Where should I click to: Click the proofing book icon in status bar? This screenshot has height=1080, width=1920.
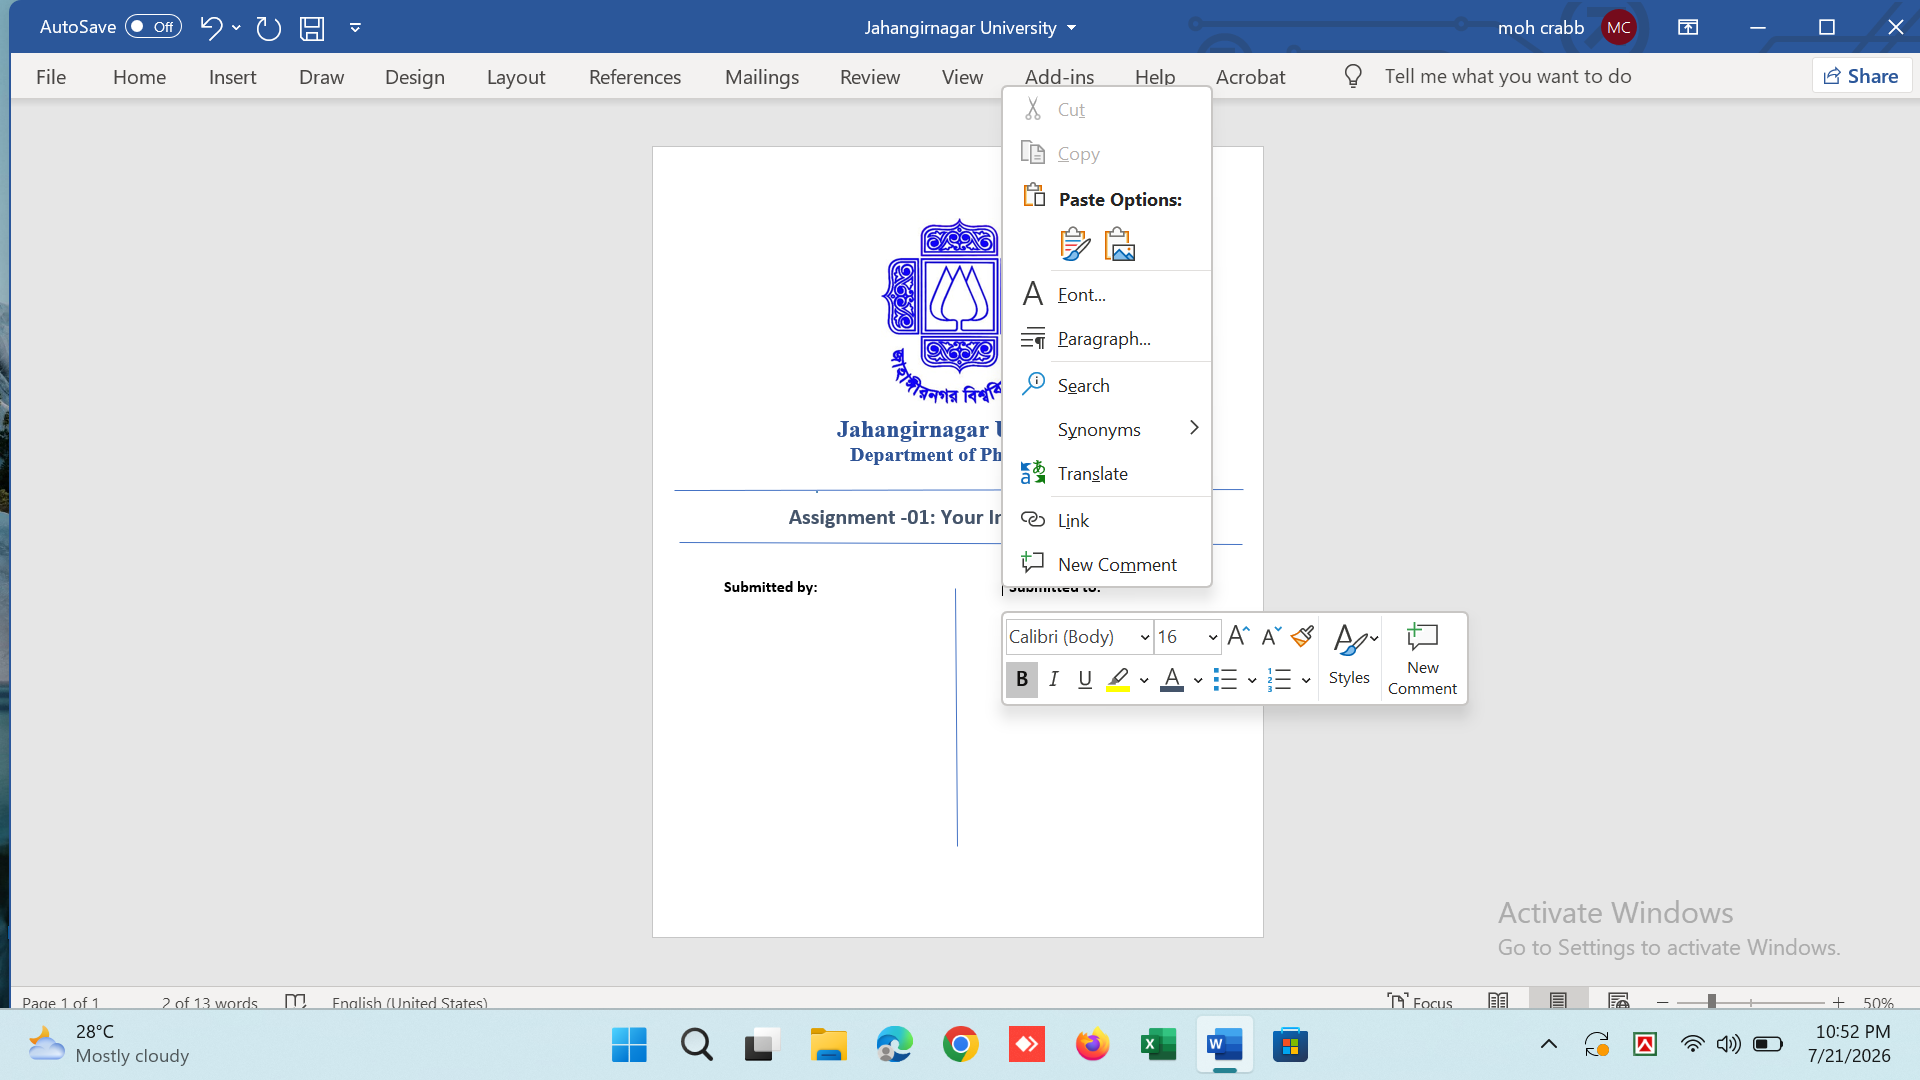click(x=295, y=1001)
